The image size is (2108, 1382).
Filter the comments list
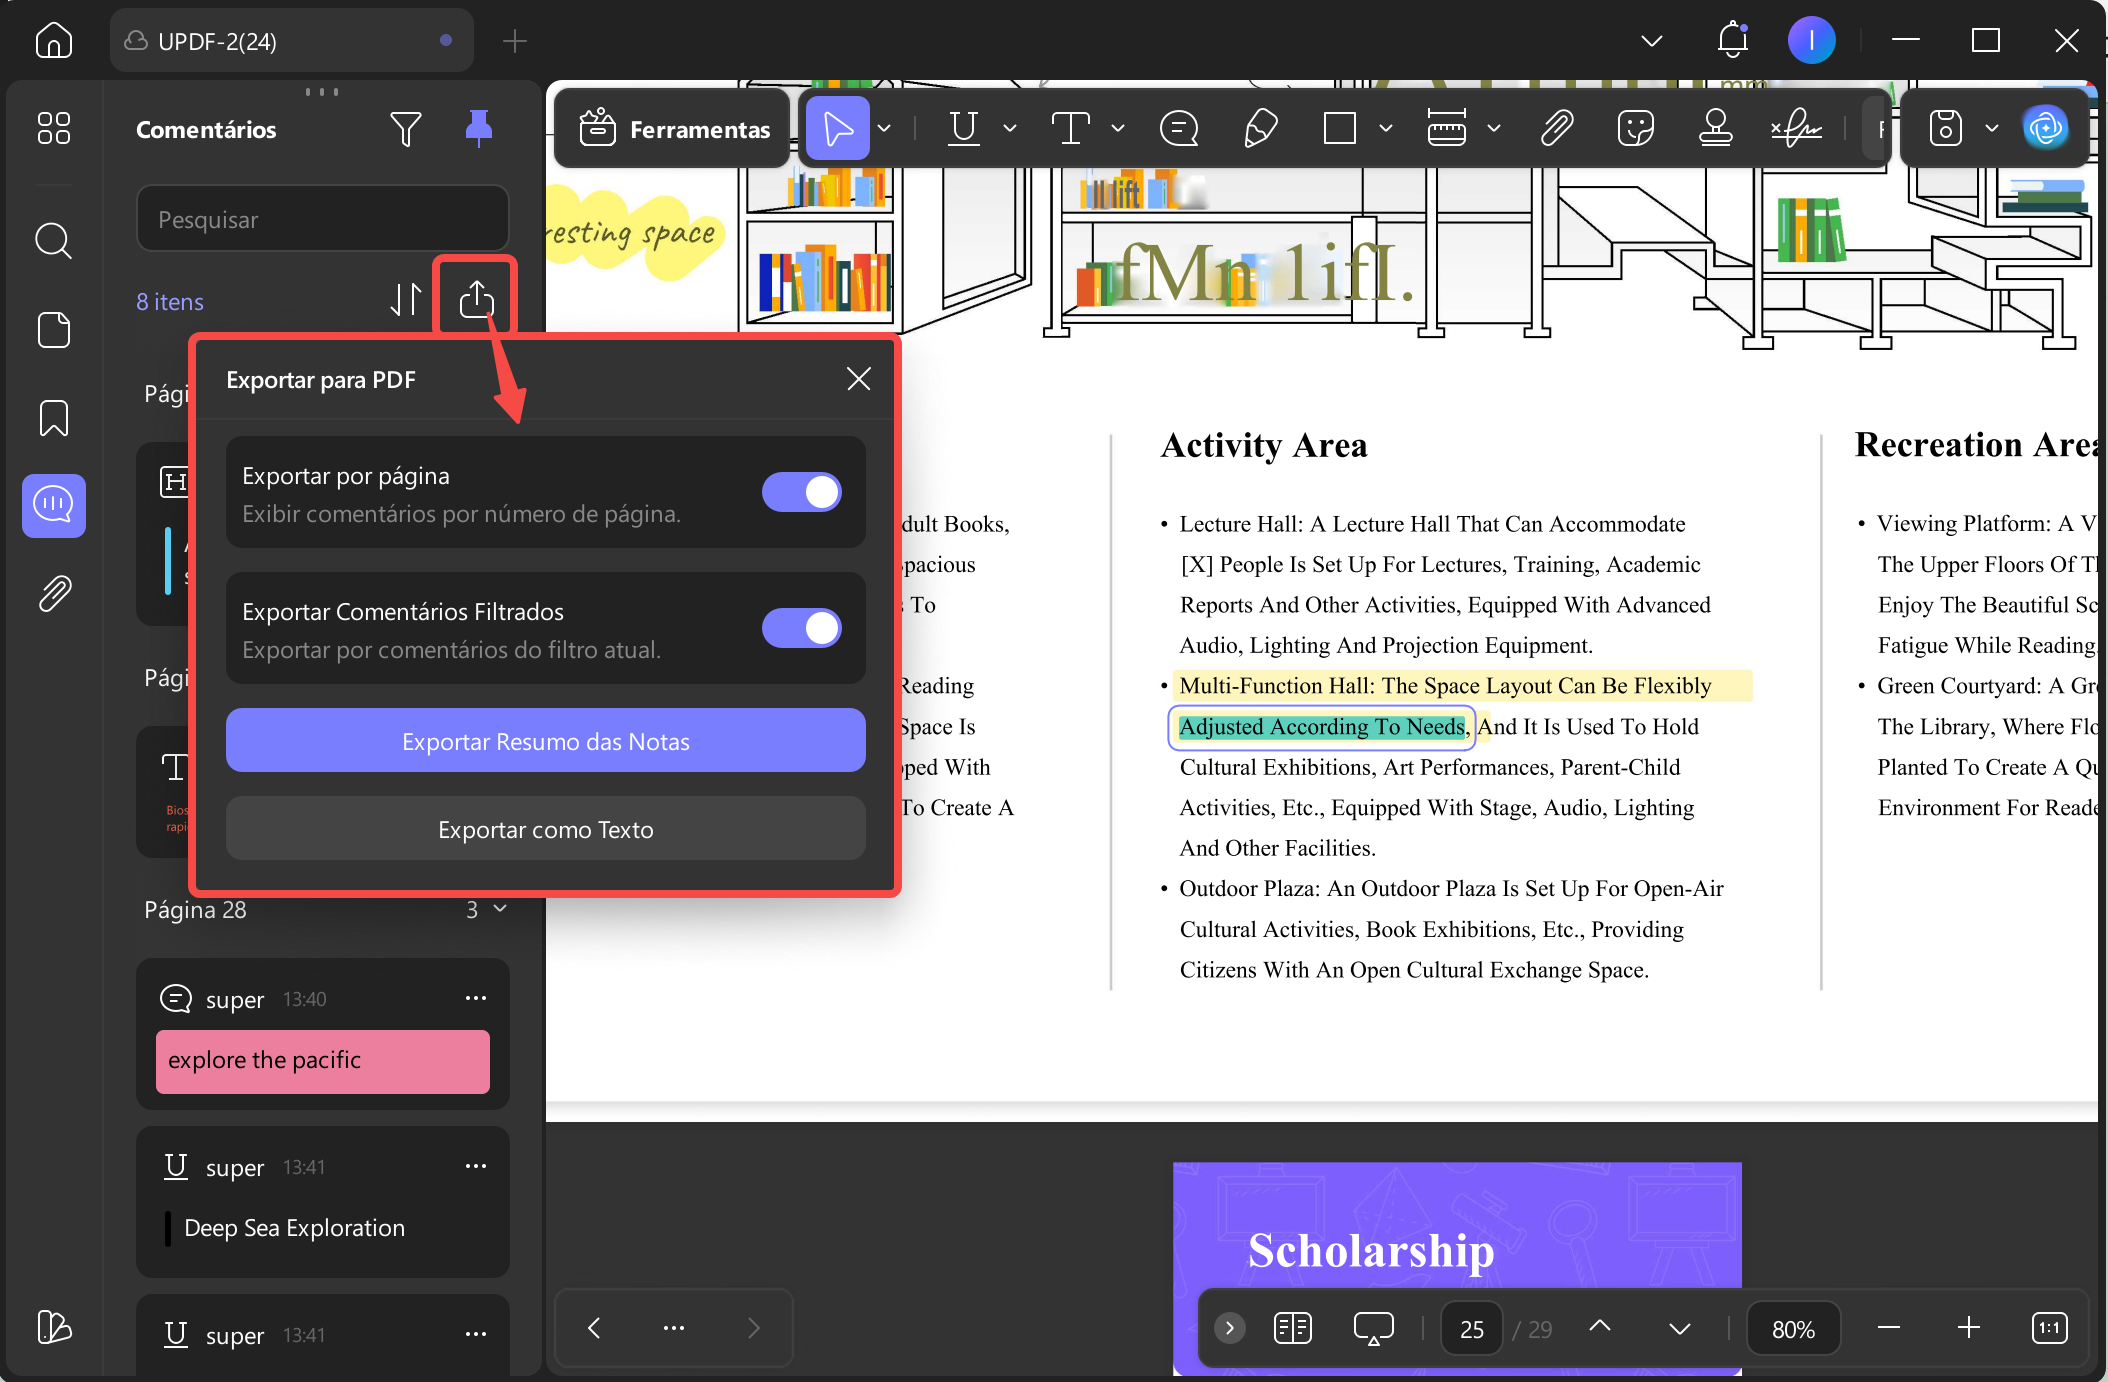[405, 129]
